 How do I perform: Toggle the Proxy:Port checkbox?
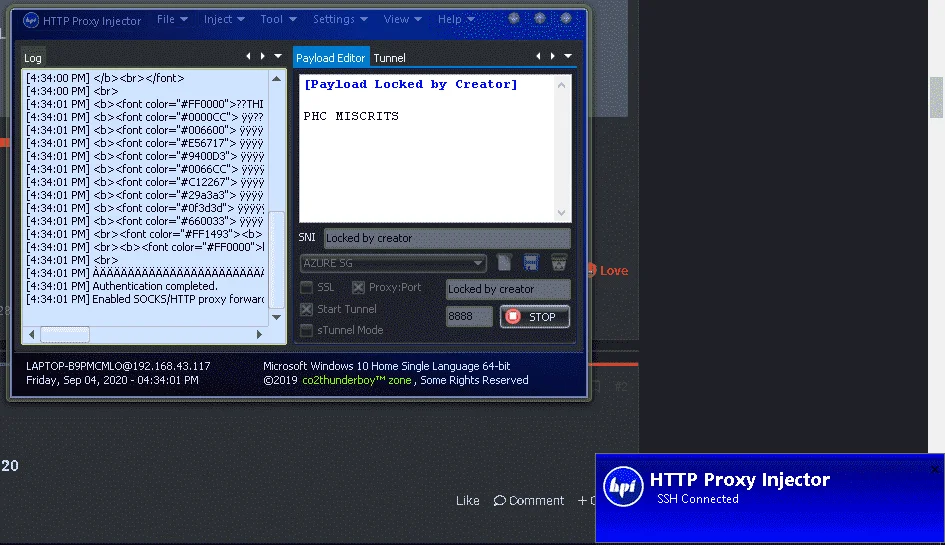358,288
